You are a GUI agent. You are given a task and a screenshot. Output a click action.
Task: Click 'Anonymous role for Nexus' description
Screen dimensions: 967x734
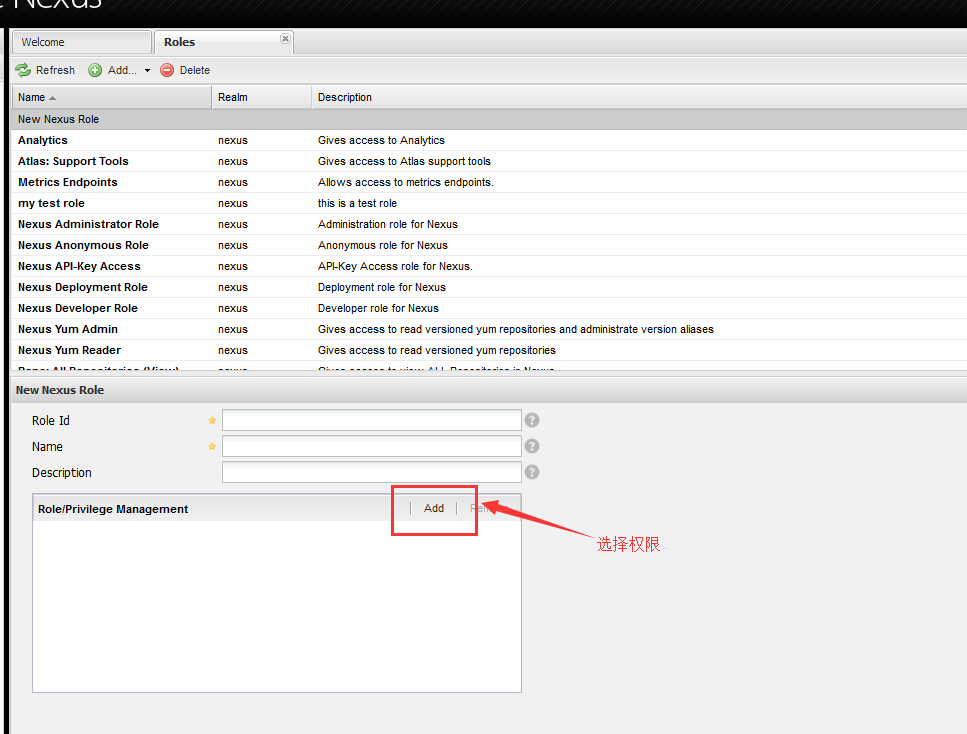tap(383, 245)
